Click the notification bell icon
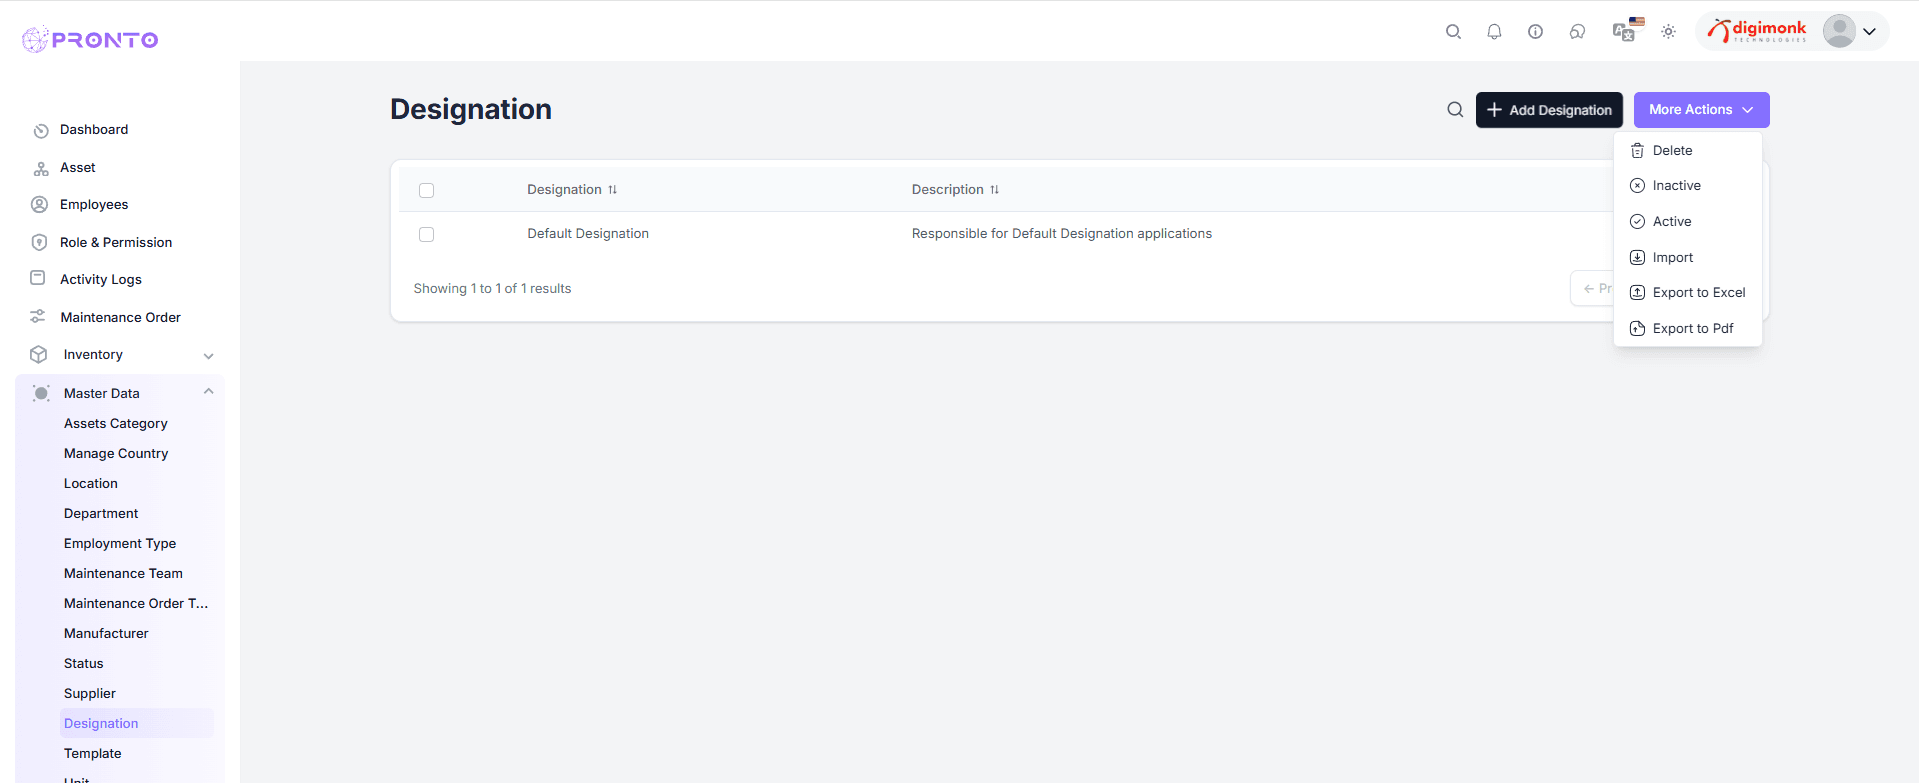Screen dimensions: 1919x783 tap(1494, 32)
